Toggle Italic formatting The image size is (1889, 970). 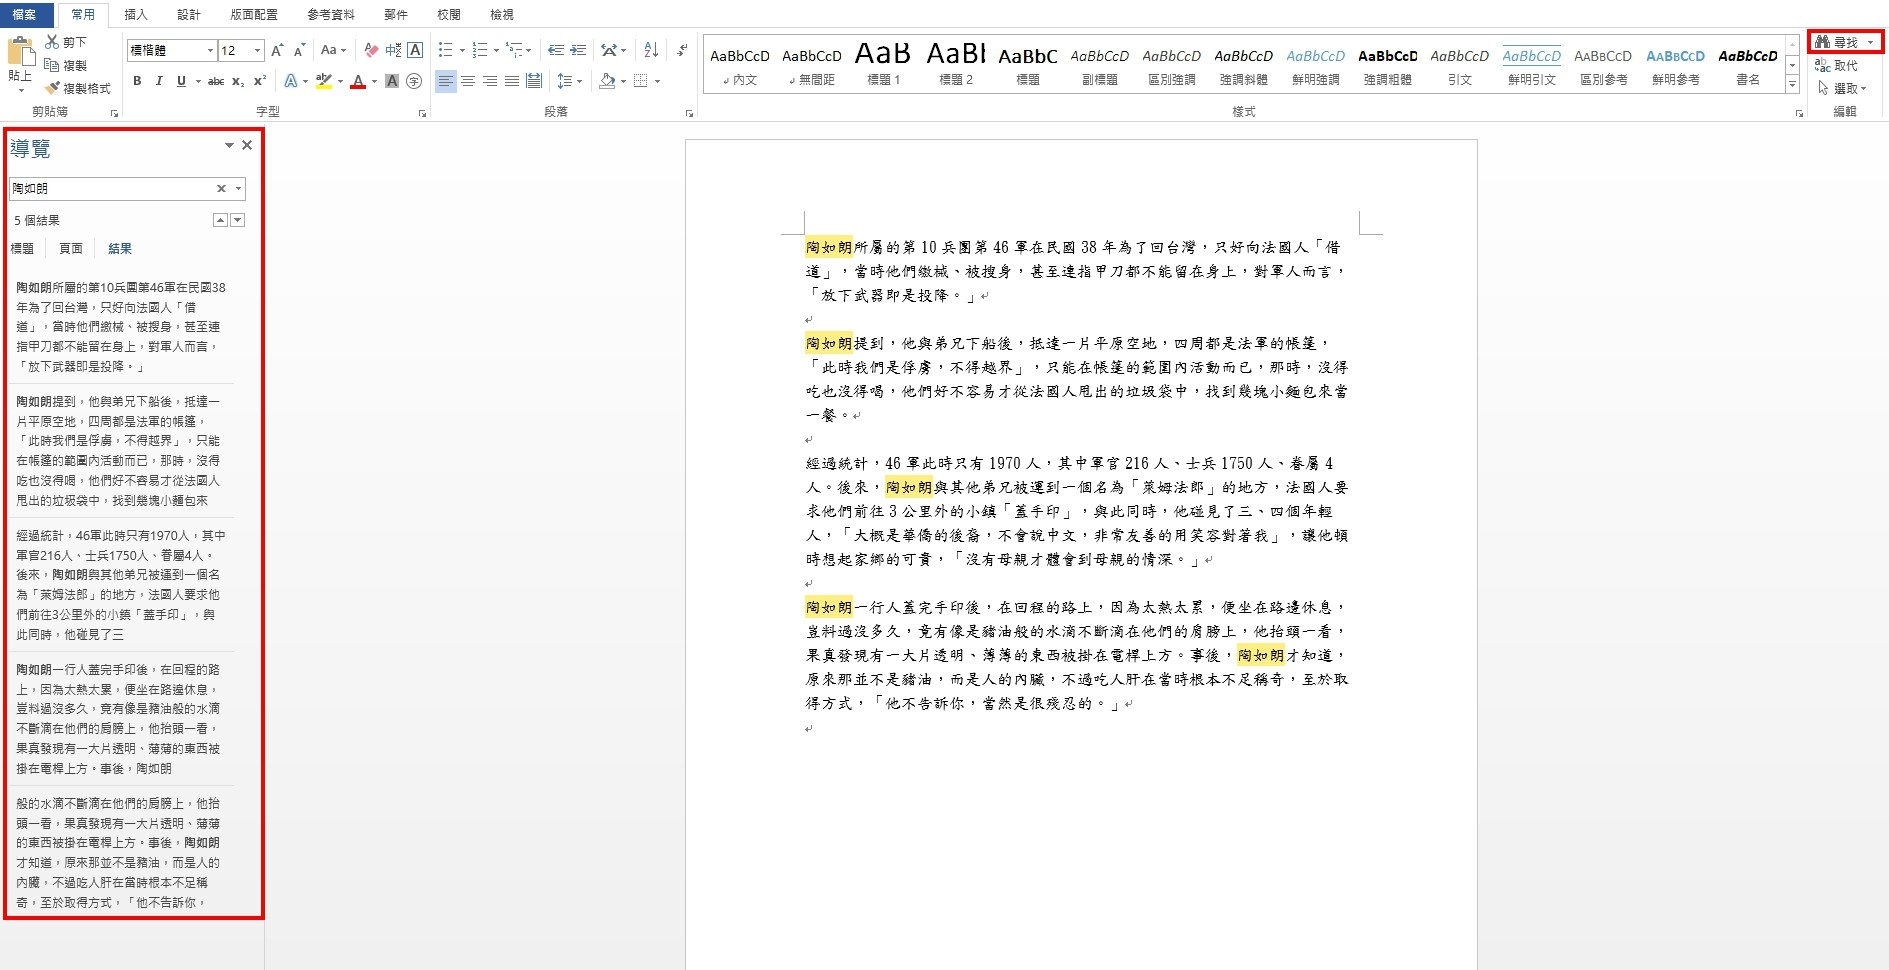[x=159, y=81]
